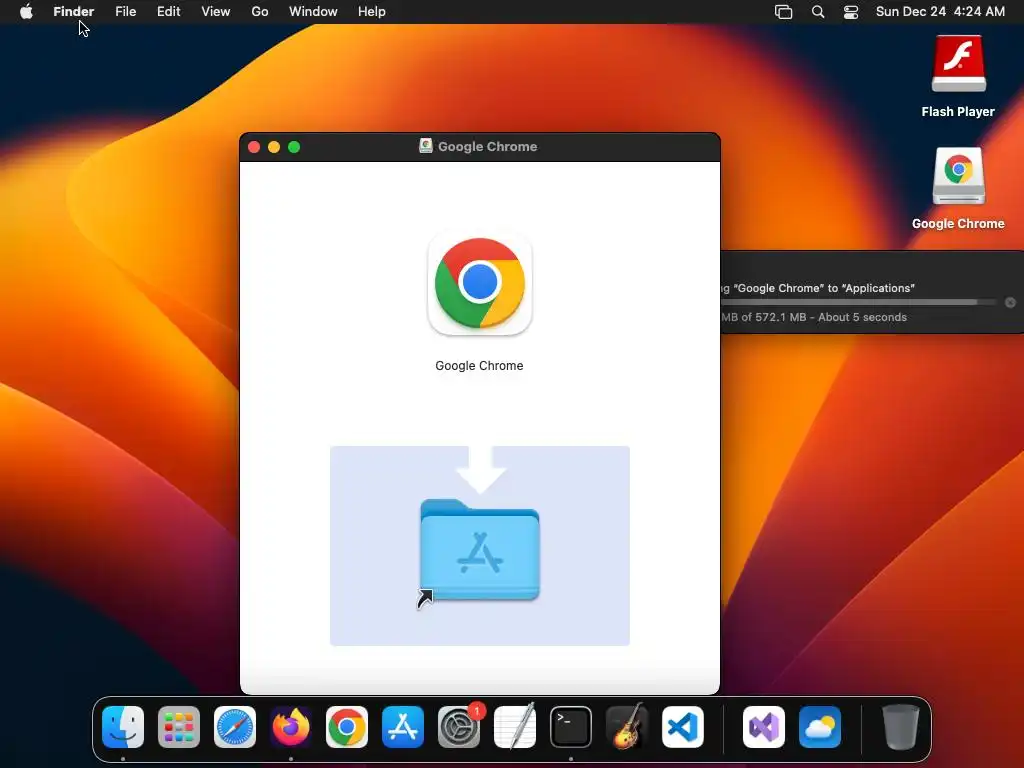This screenshot has width=1024, height=768.
Task: Open the Help menu
Action: [x=372, y=12]
